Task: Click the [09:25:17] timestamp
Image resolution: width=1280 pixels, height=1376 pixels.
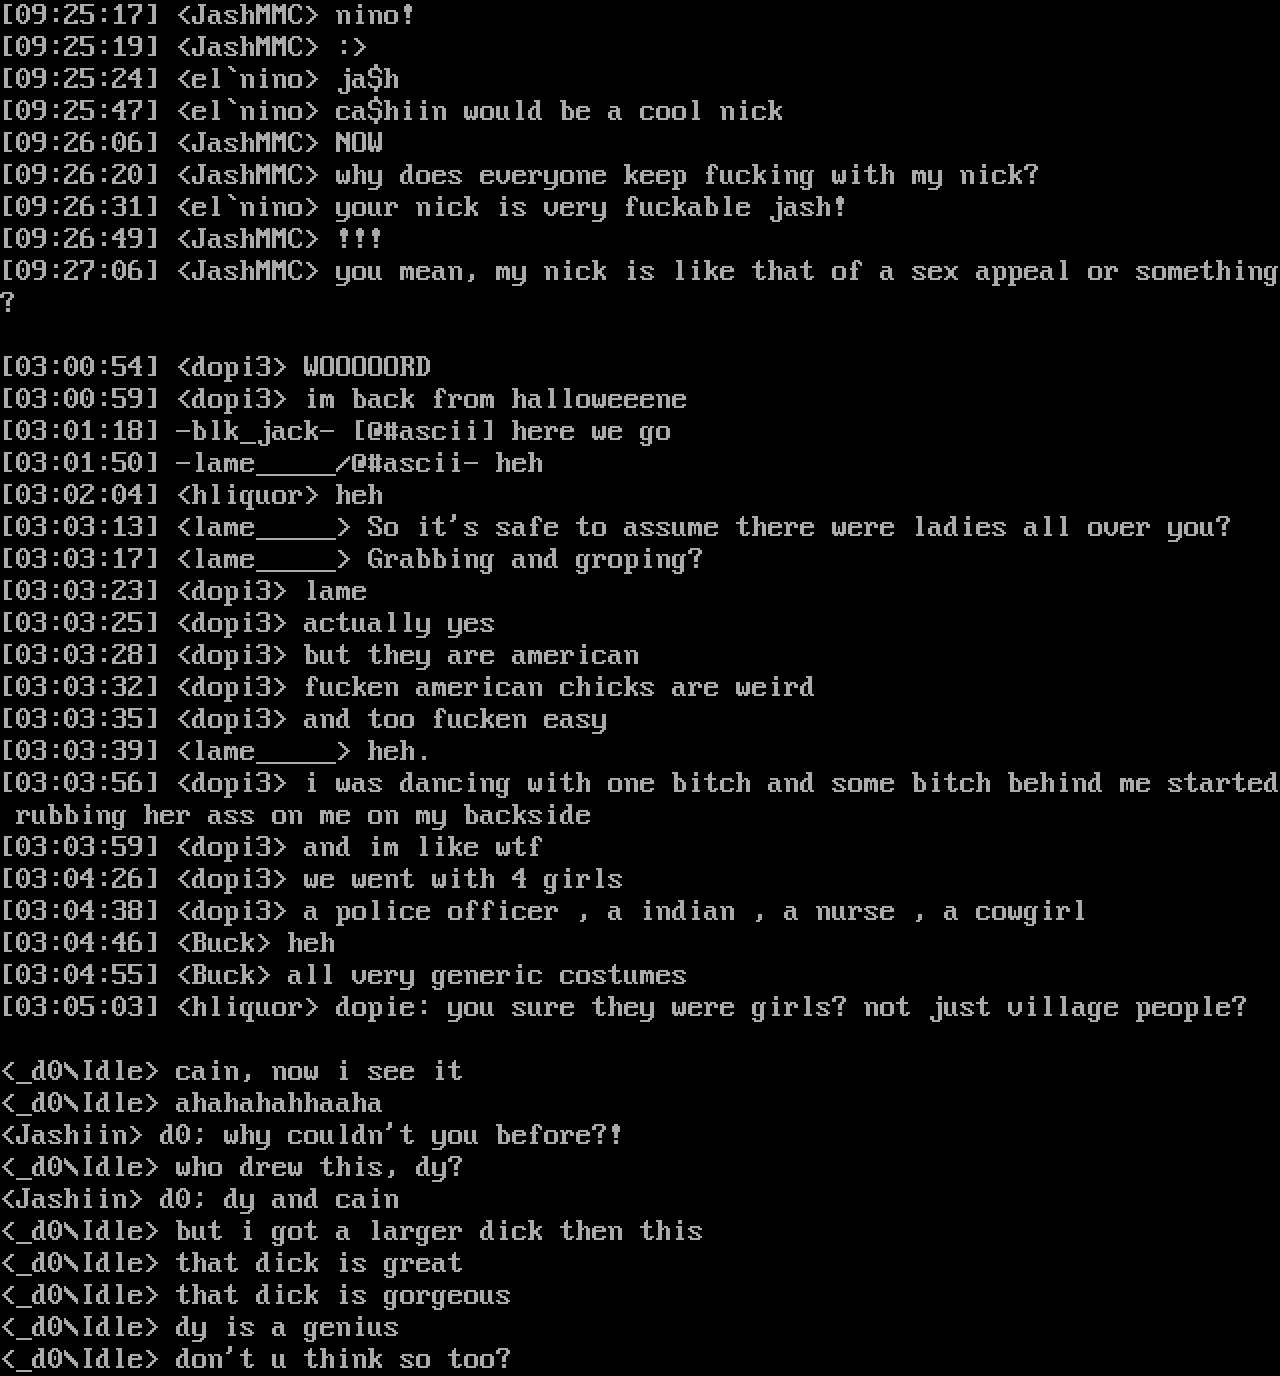Action: (x=80, y=15)
